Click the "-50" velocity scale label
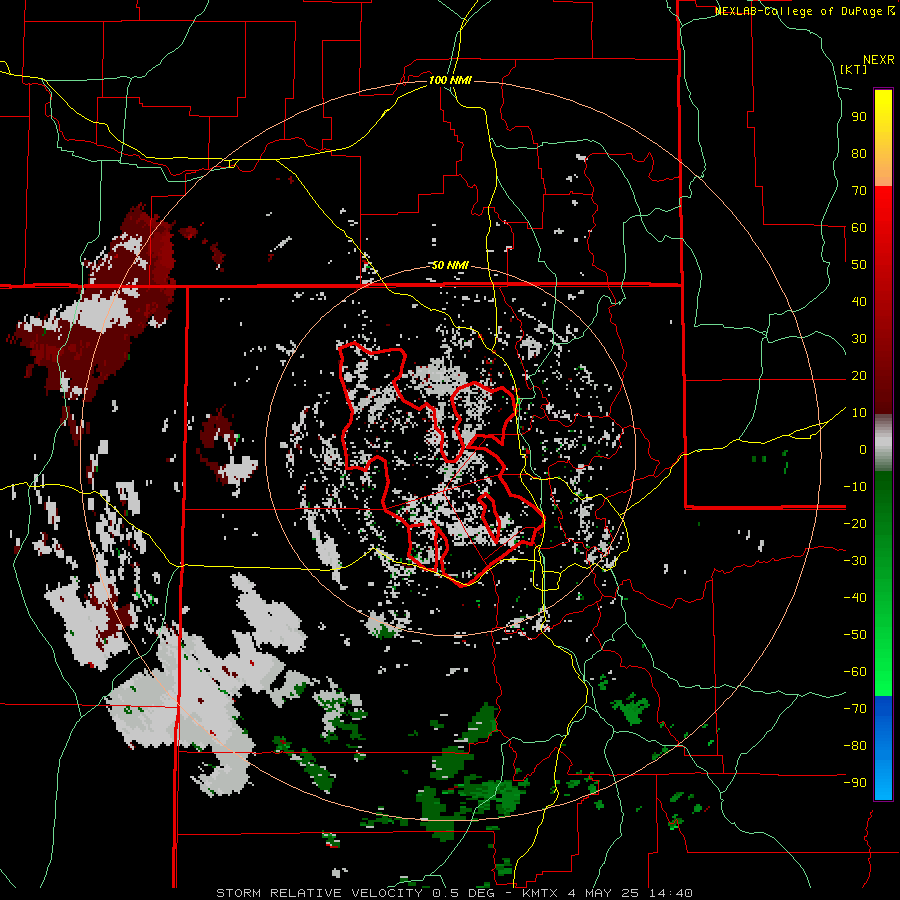The image size is (900, 900). (x=855, y=635)
